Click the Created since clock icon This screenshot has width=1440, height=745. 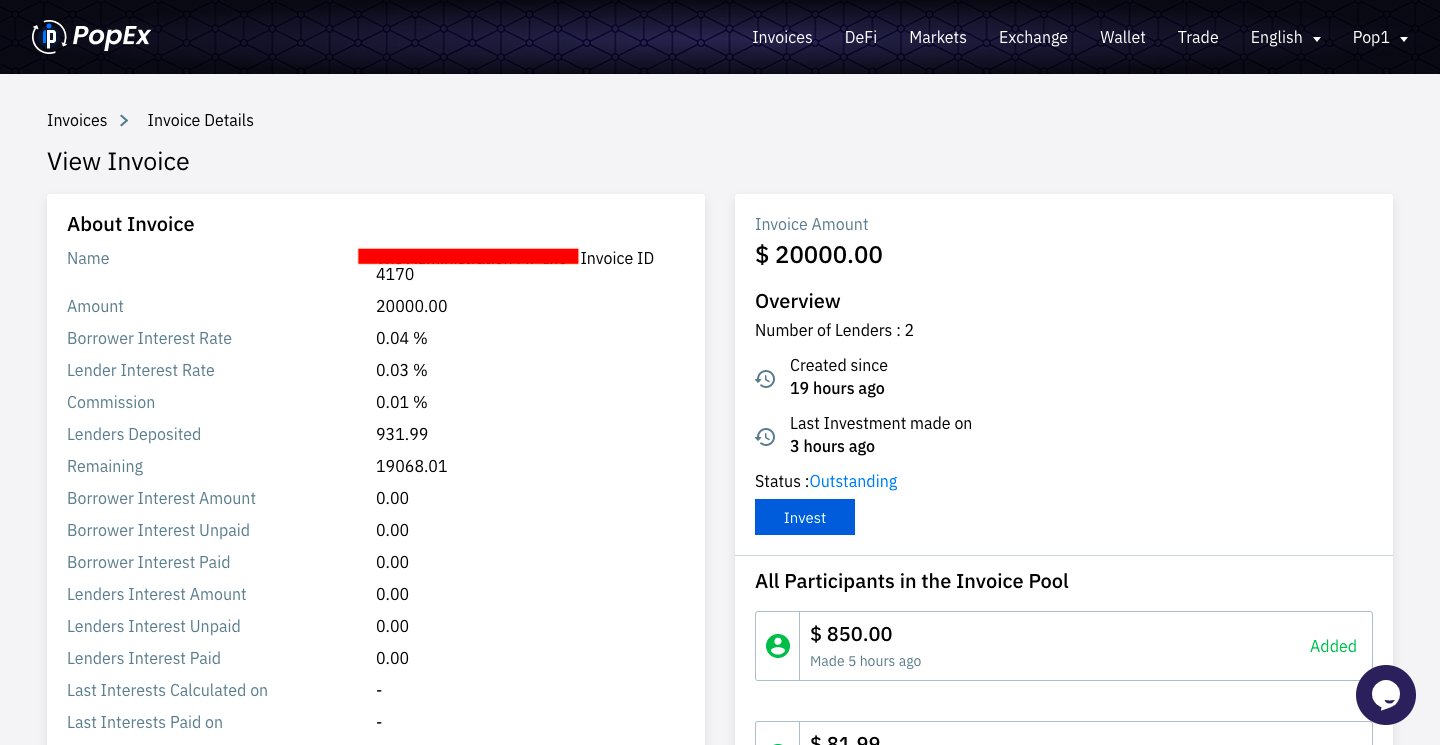pyautogui.click(x=765, y=379)
